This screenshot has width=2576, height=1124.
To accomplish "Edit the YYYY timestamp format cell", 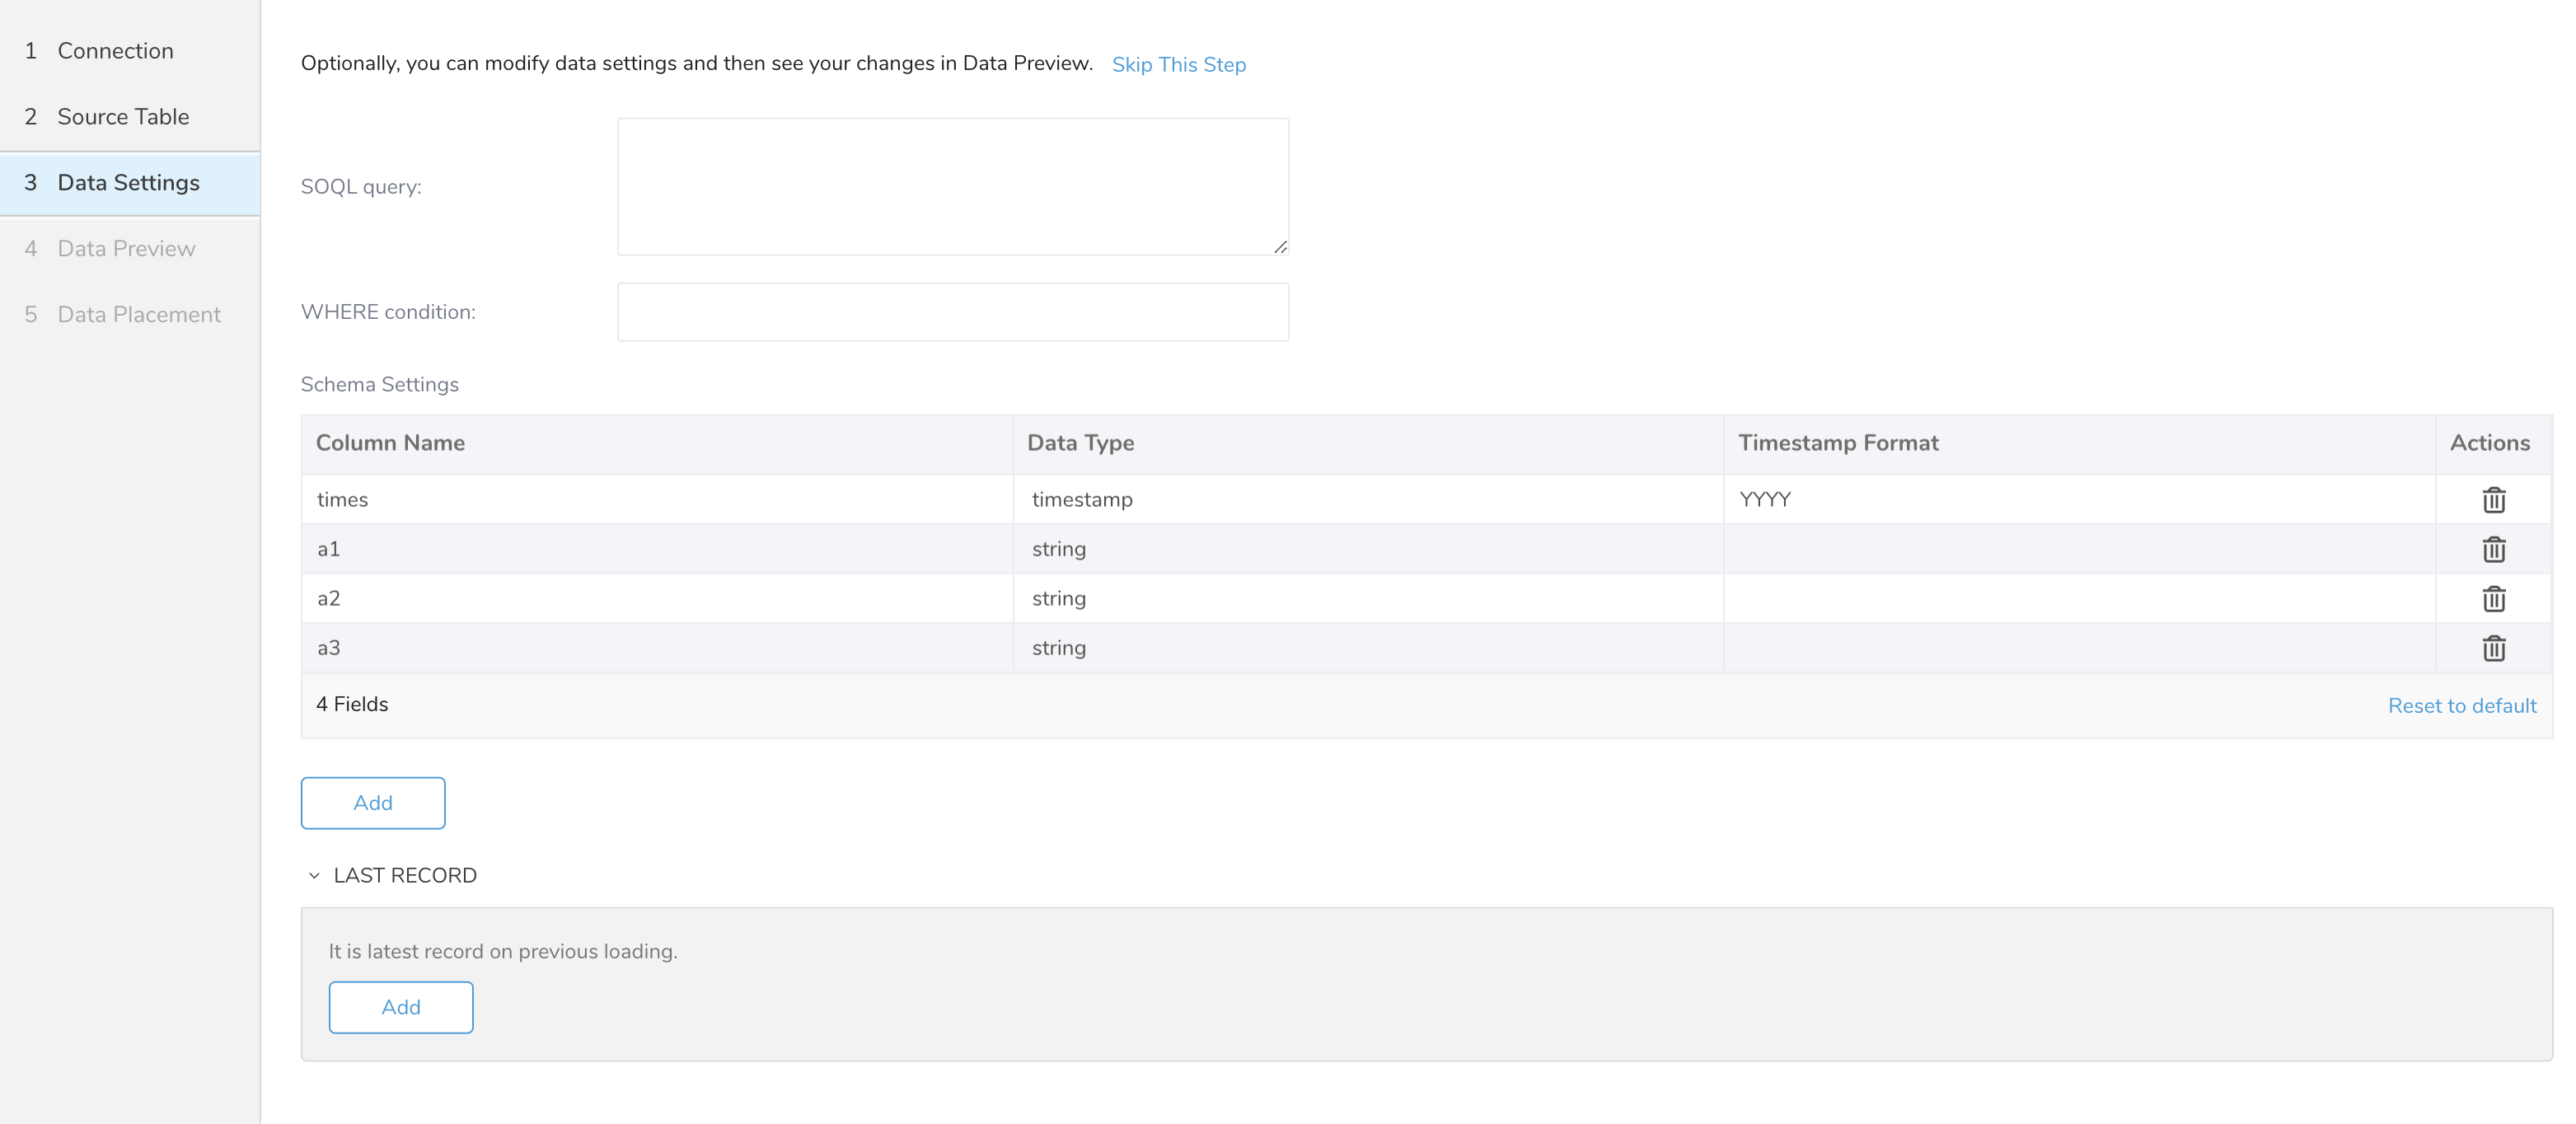I will click(x=2078, y=499).
